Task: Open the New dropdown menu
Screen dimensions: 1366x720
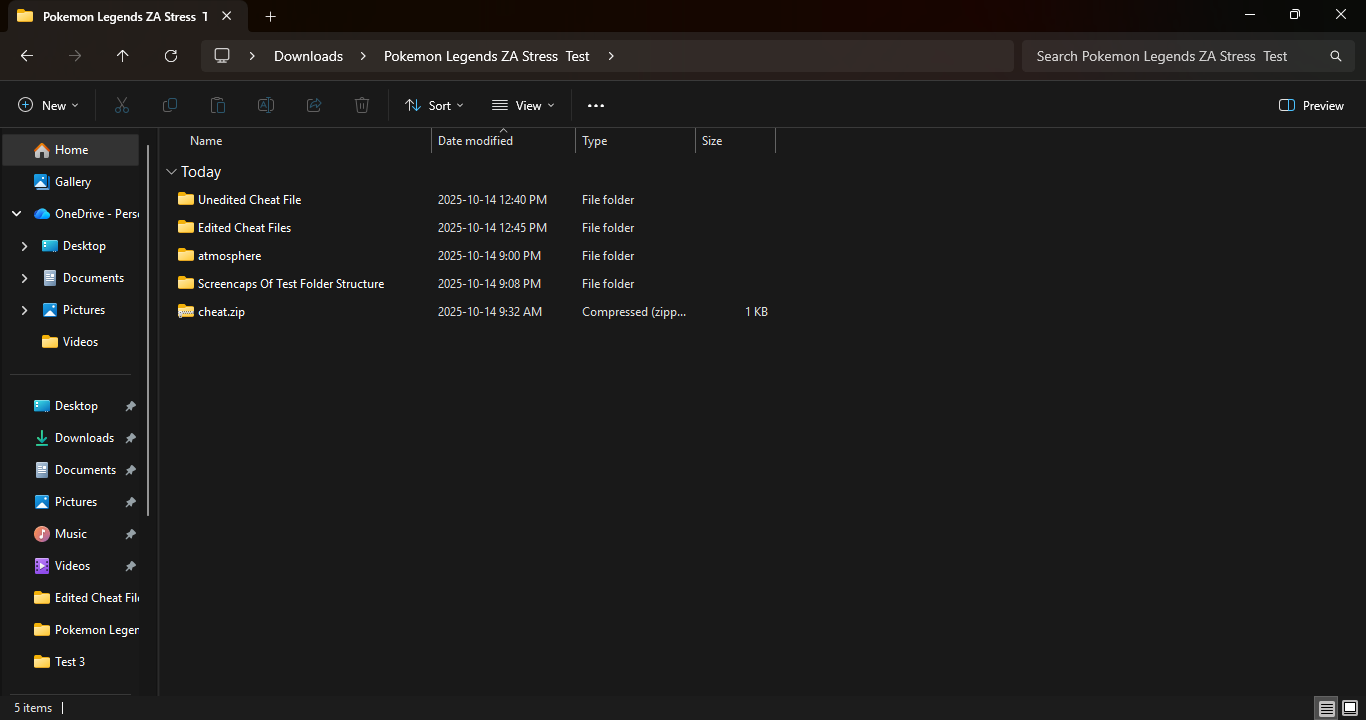Action: (x=48, y=105)
